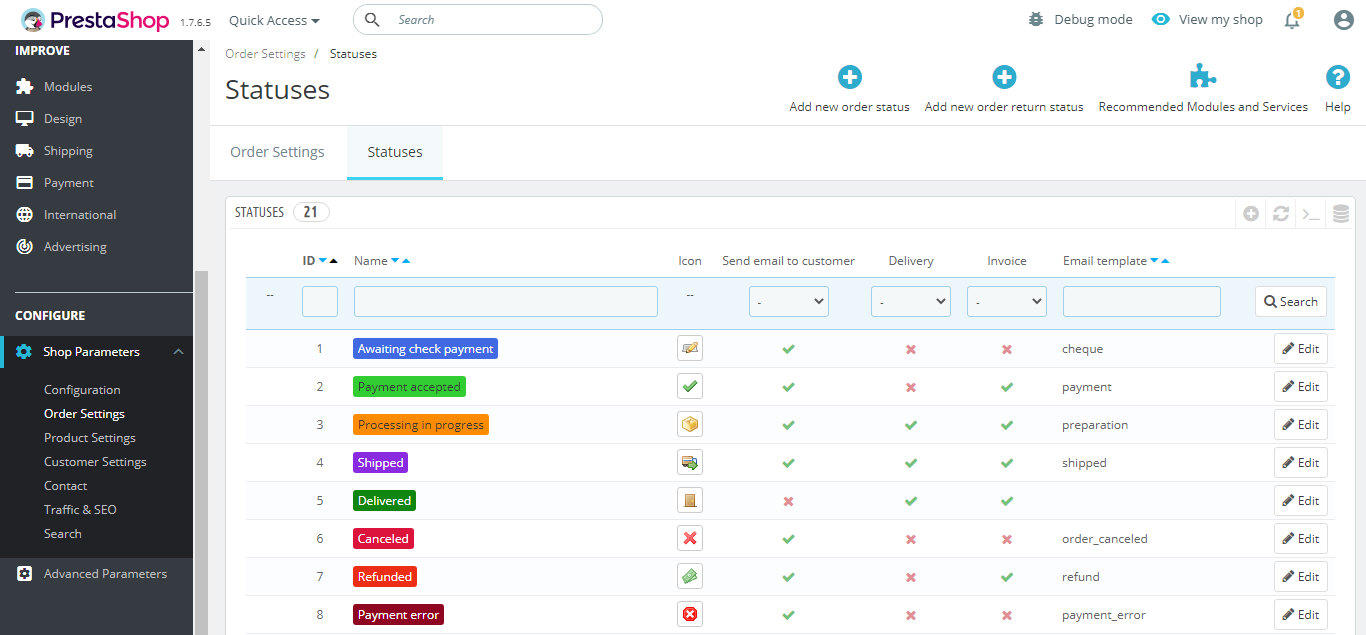
Task: Click the Email template filter field
Action: [x=1142, y=301]
